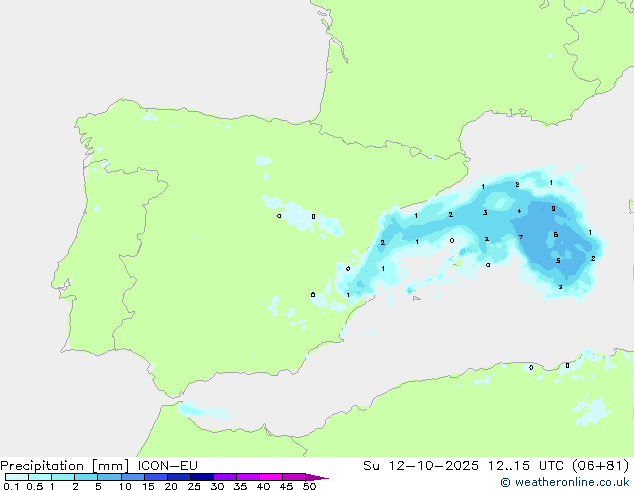Click the 45–50 mm legend color swatch
The image size is (634, 490).
tap(294, 477)
